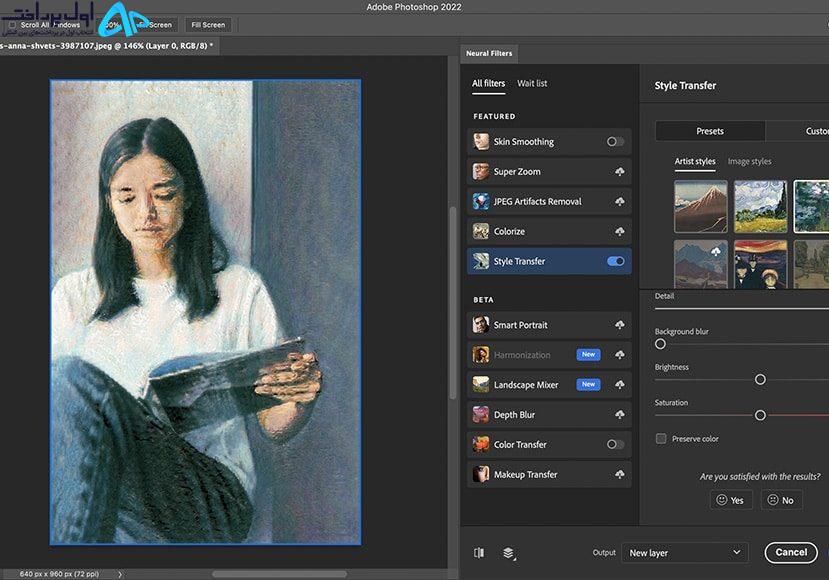Click the vertical canvas scrollbar
This screenshot has width=829, height=580.
tap(453, 303)
